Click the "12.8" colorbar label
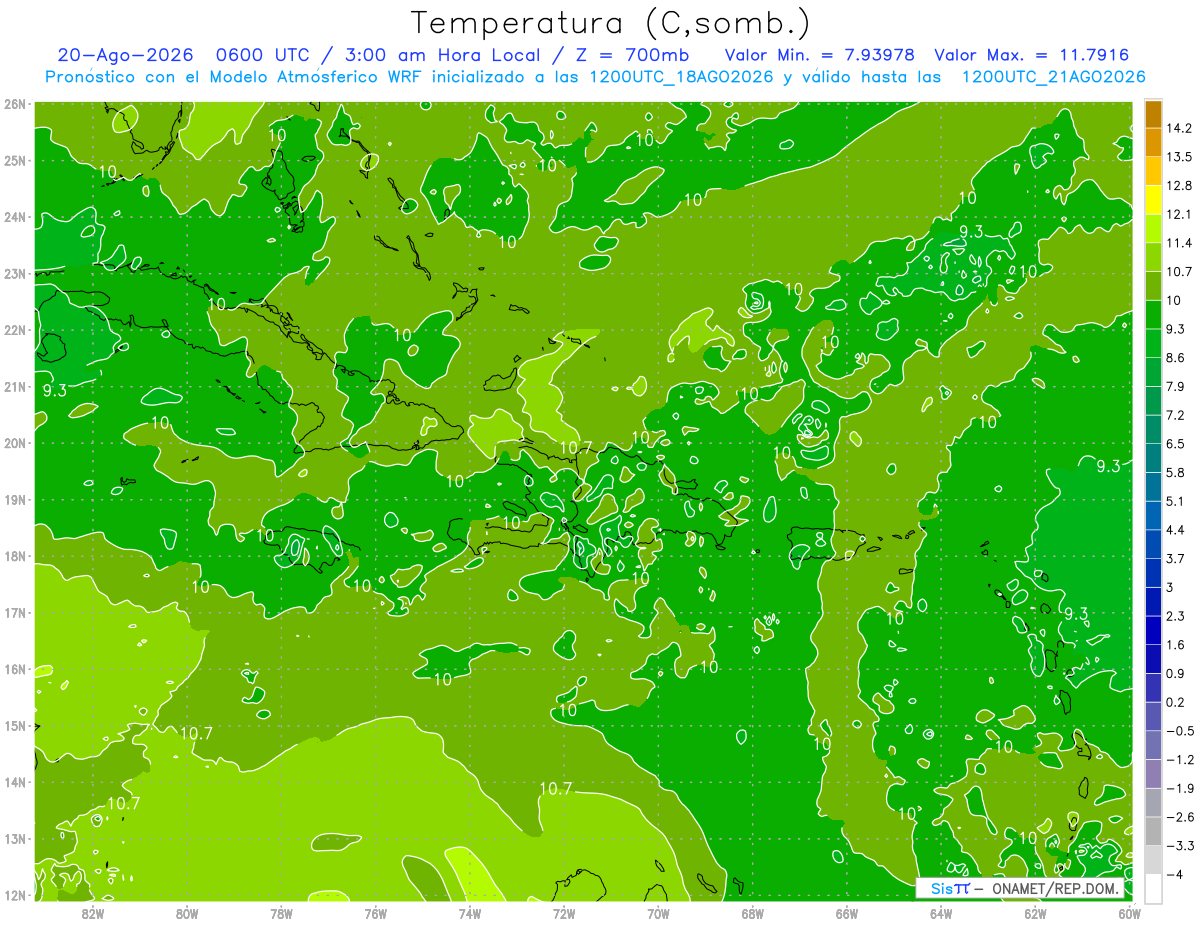Viewport: 1200px width, 927px height. coord(1179,186)
